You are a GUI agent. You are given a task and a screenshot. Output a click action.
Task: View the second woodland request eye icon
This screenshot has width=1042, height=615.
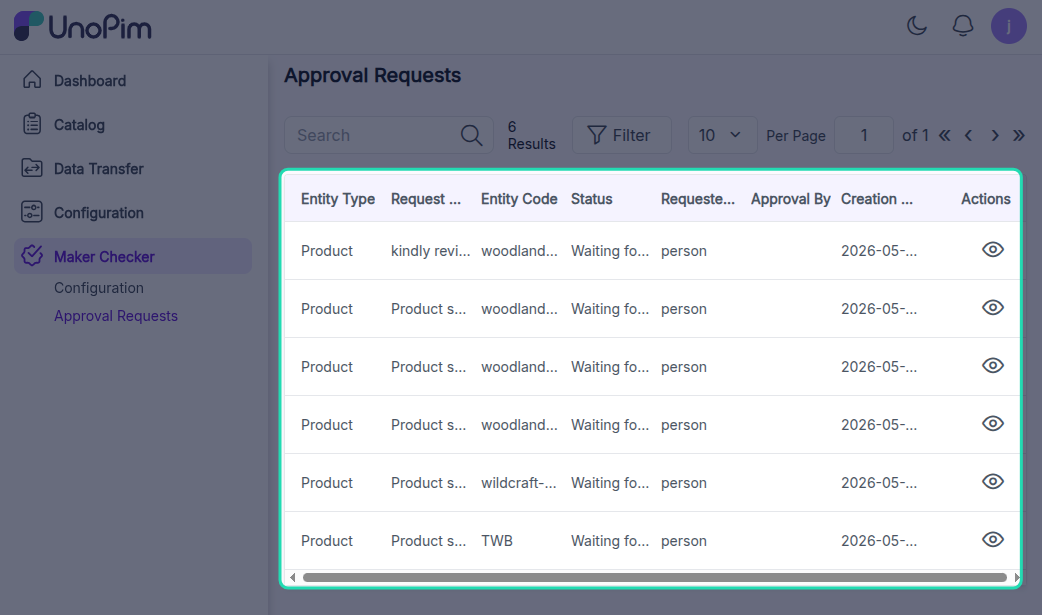[x=993, y=307]
